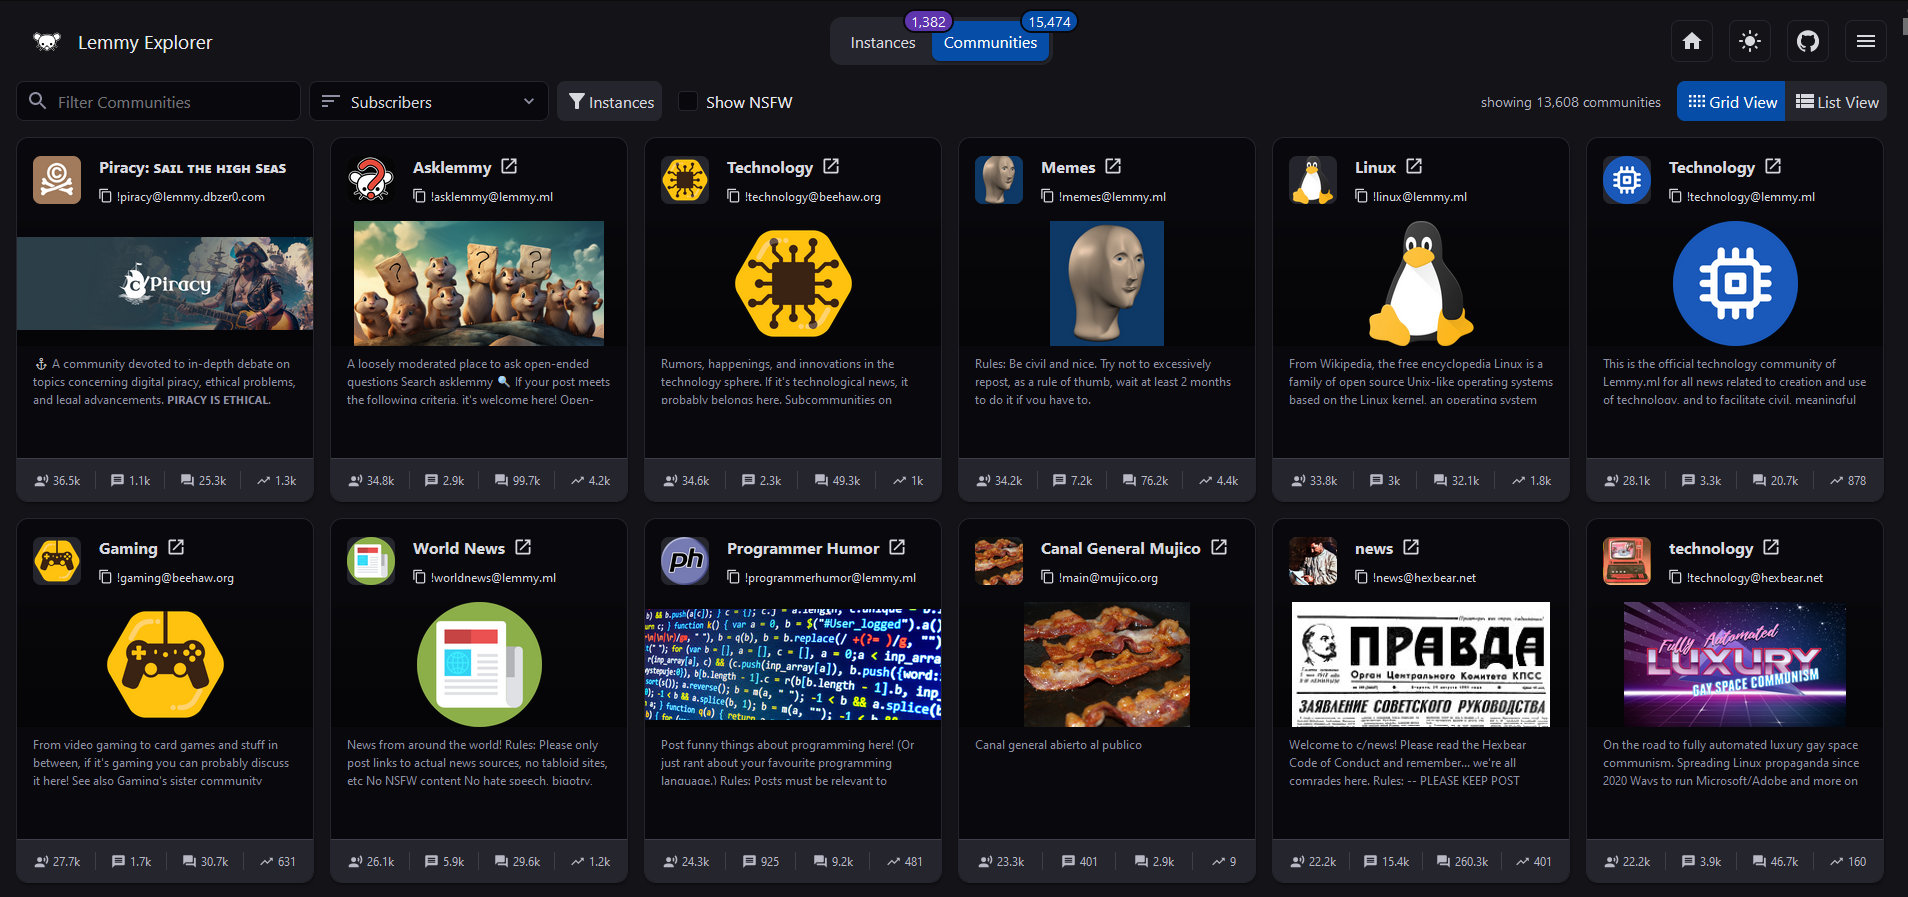Open the home page via house icon
Image resolution: width=1908 pixels, height=897 pixels.
click(x=1692, y=41)
